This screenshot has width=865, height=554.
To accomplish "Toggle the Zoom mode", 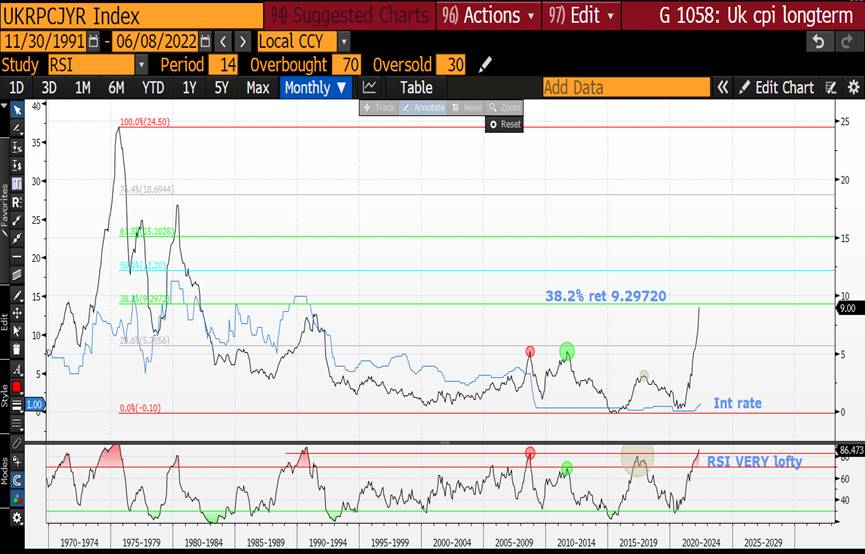I will pos(505,108).
